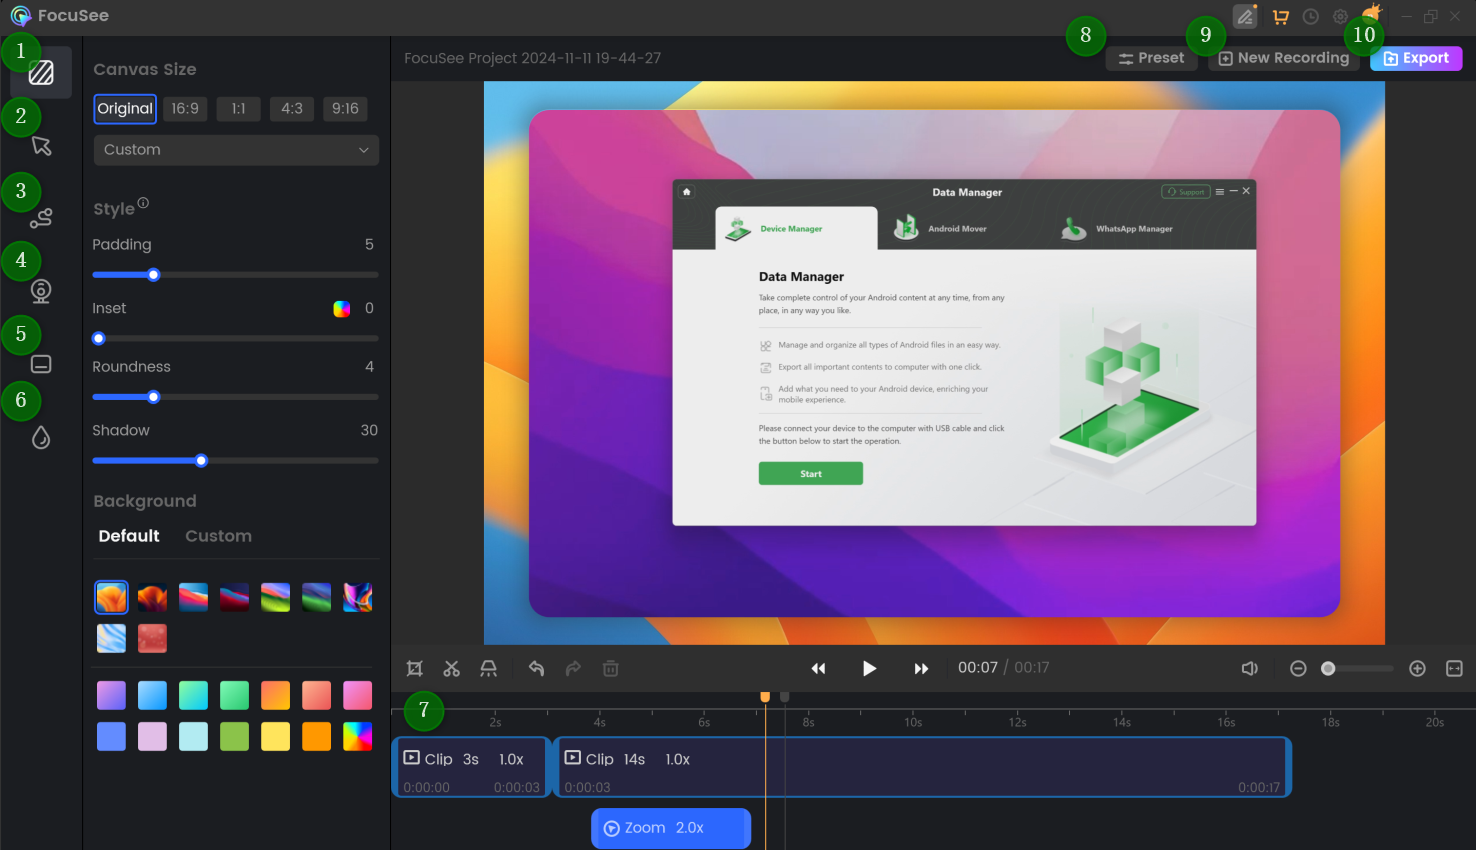The width and height of the screenshot is (1476, 850).
Task: Click the orange playhead marker
Action: pyautogui.click(x=765, y=696)
